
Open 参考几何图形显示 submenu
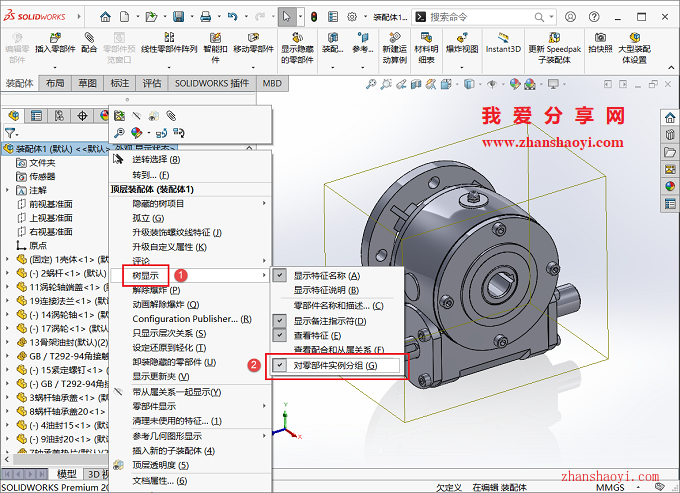[190, 436]
